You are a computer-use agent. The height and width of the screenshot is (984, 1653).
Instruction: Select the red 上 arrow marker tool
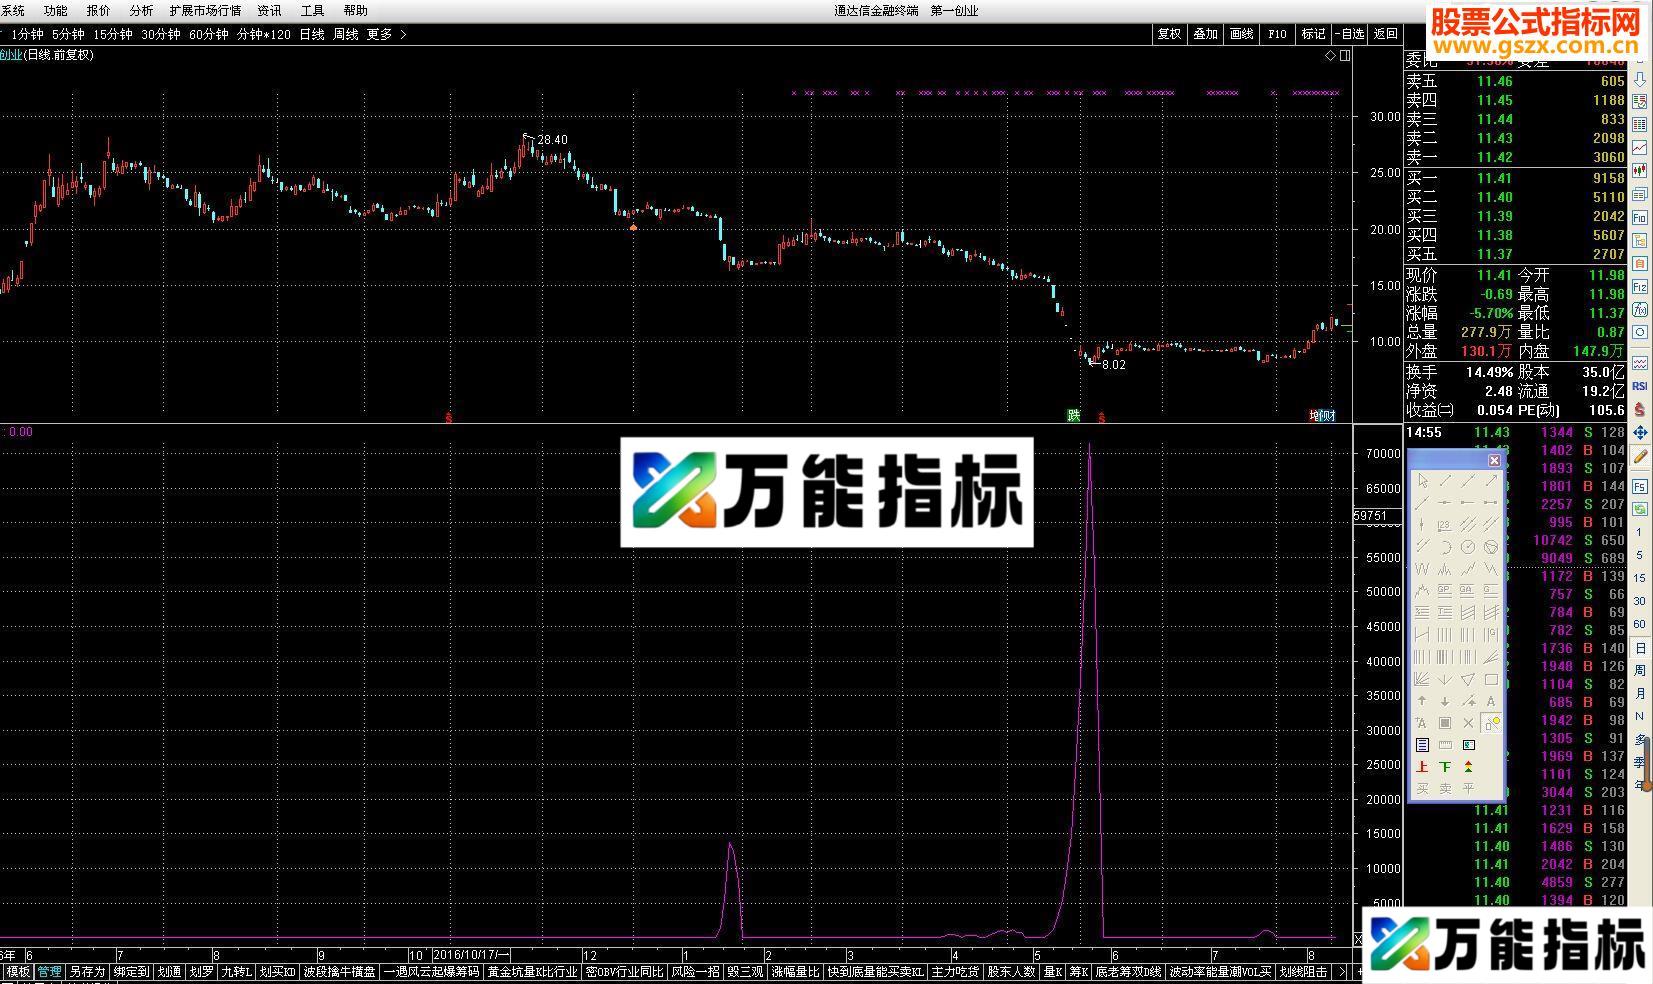1422,765
